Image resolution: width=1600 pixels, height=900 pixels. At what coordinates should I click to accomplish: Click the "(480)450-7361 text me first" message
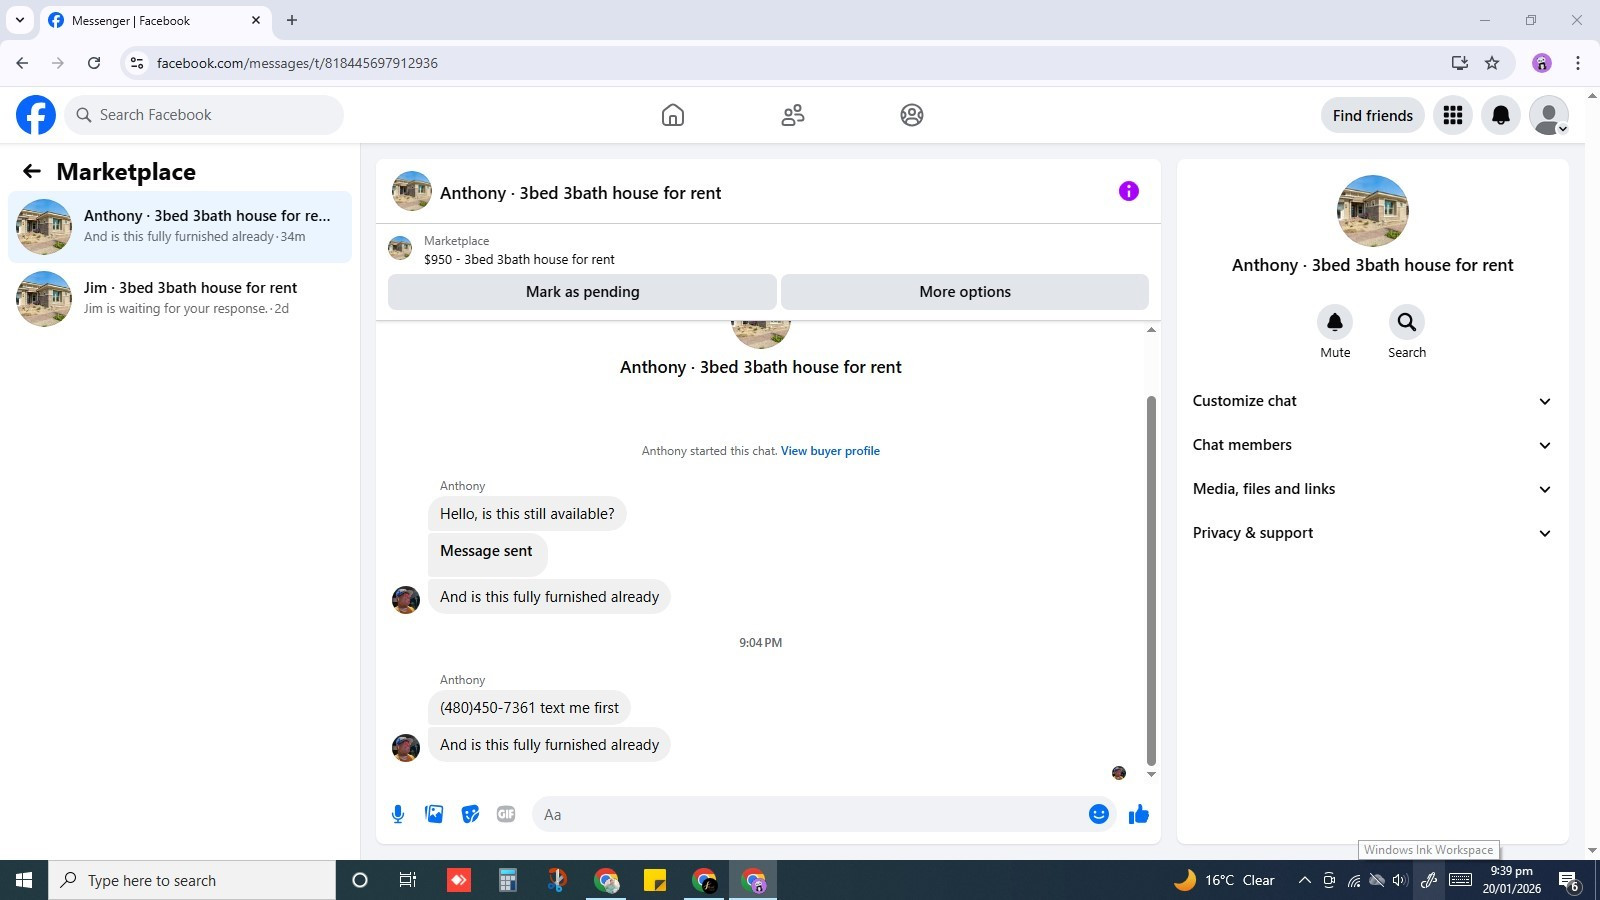pos(529,708)
